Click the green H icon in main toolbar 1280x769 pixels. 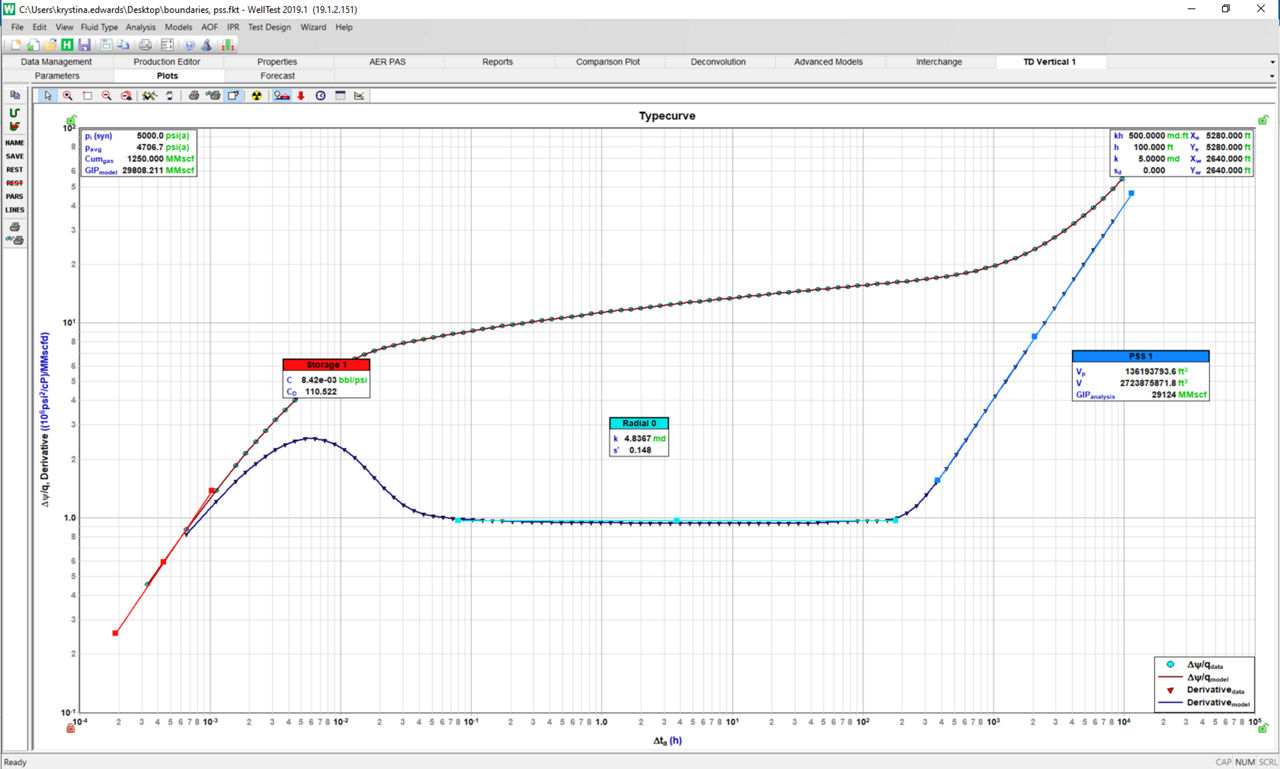tap(67, 45)
